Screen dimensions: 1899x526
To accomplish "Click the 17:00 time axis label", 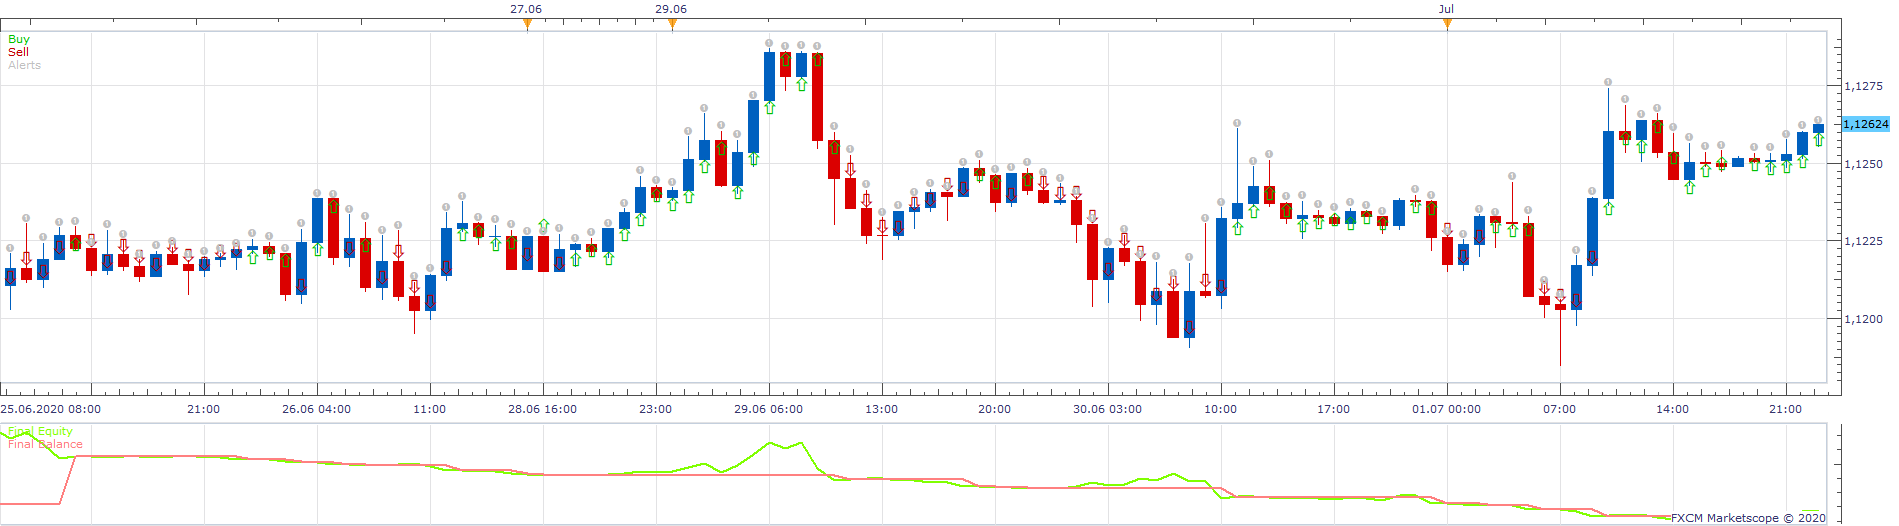I will click(x=1334, y=409).
